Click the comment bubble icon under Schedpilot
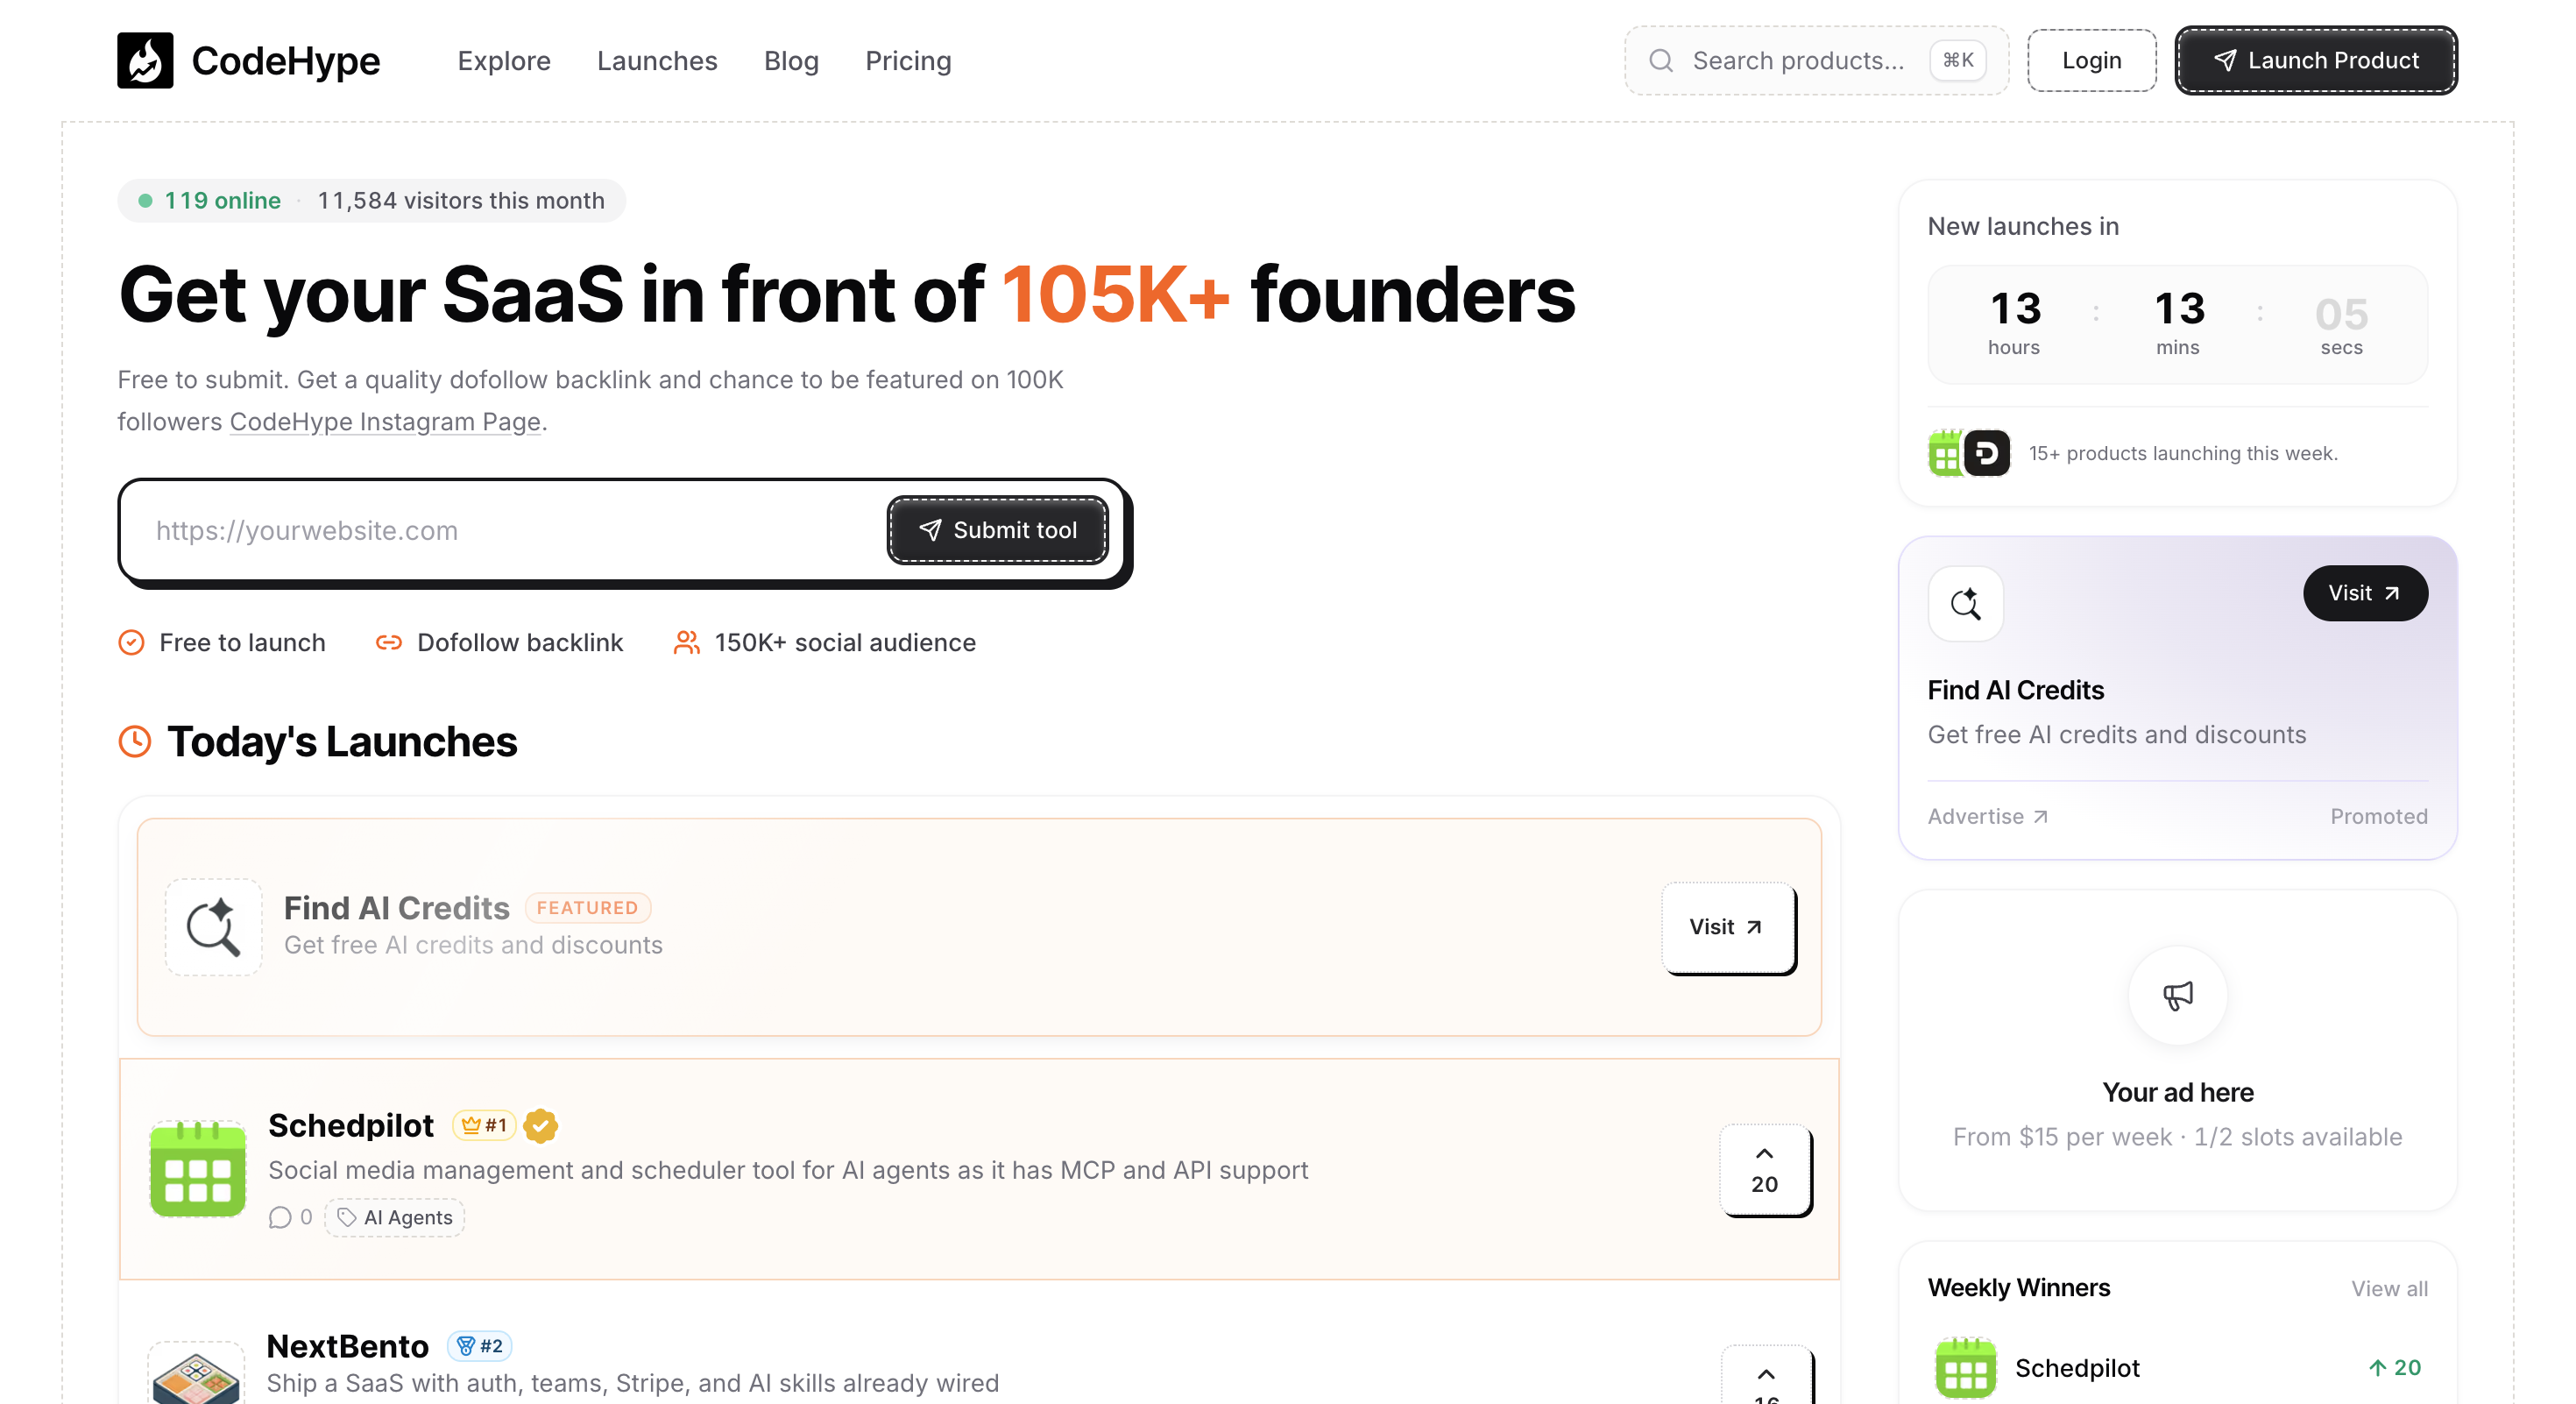The image size is (2576, 1404). coord(280,1217)
